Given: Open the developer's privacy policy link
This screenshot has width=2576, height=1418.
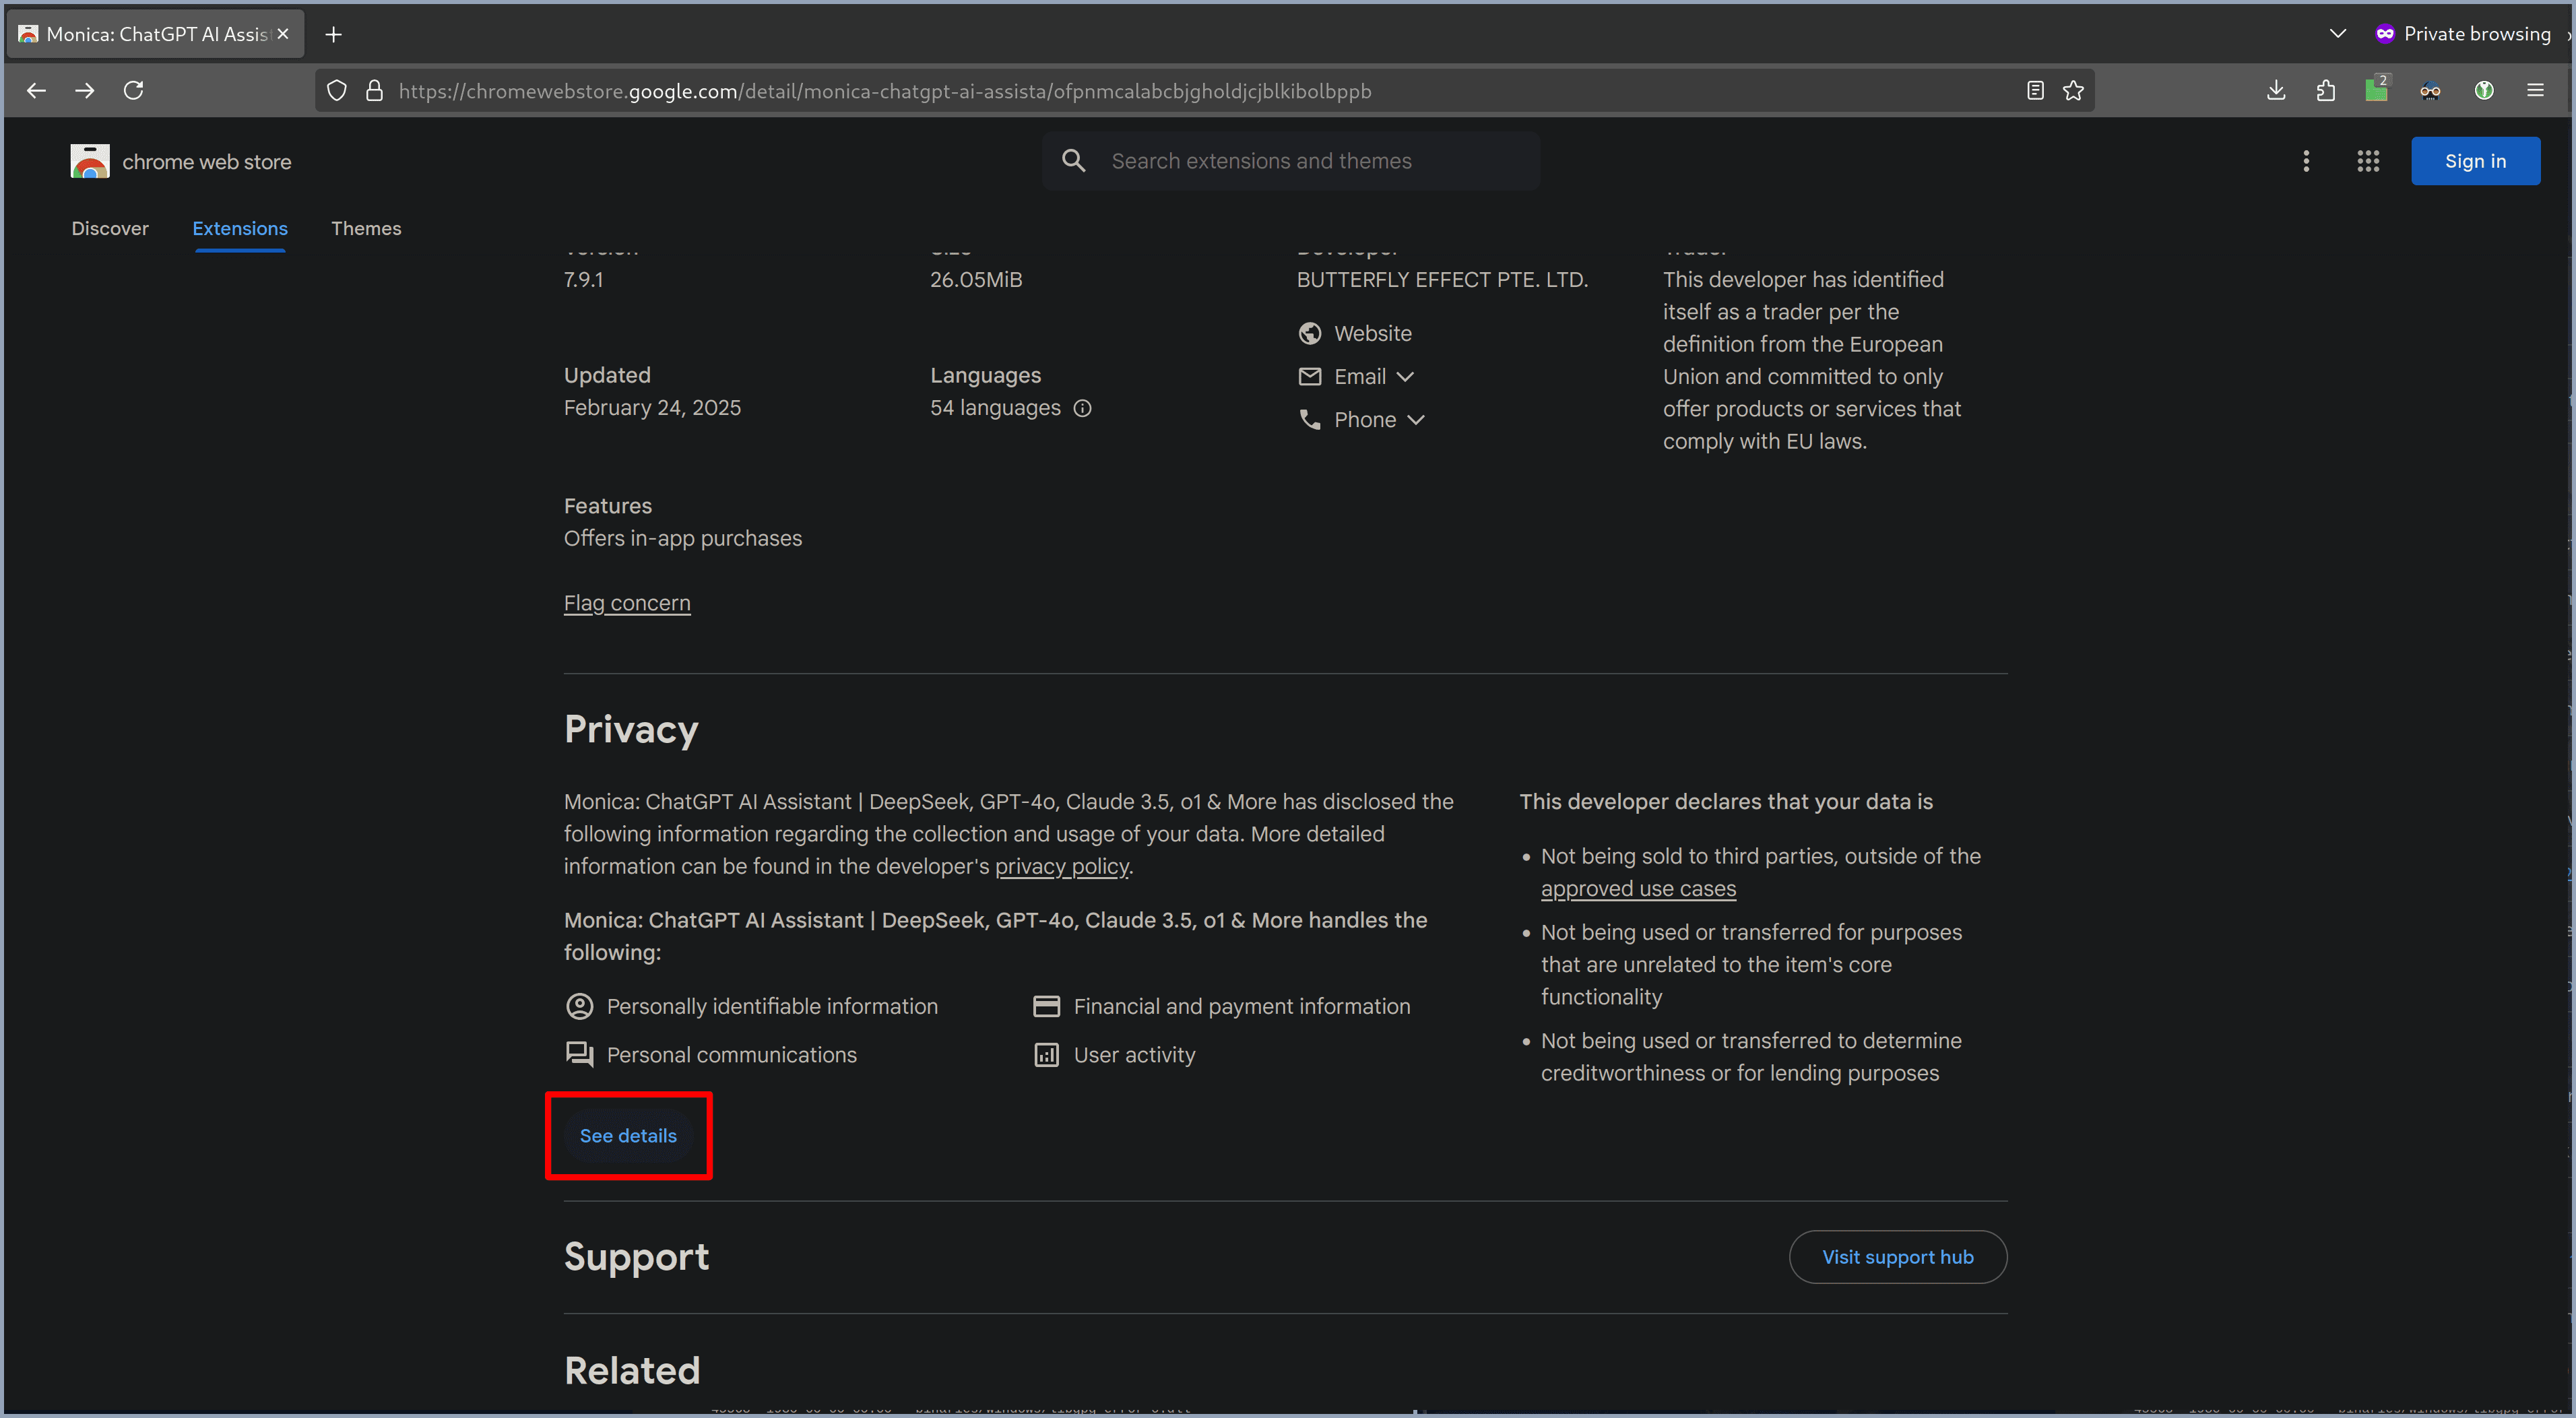Looking at the screenshot, I should [x=1061, y=866].
